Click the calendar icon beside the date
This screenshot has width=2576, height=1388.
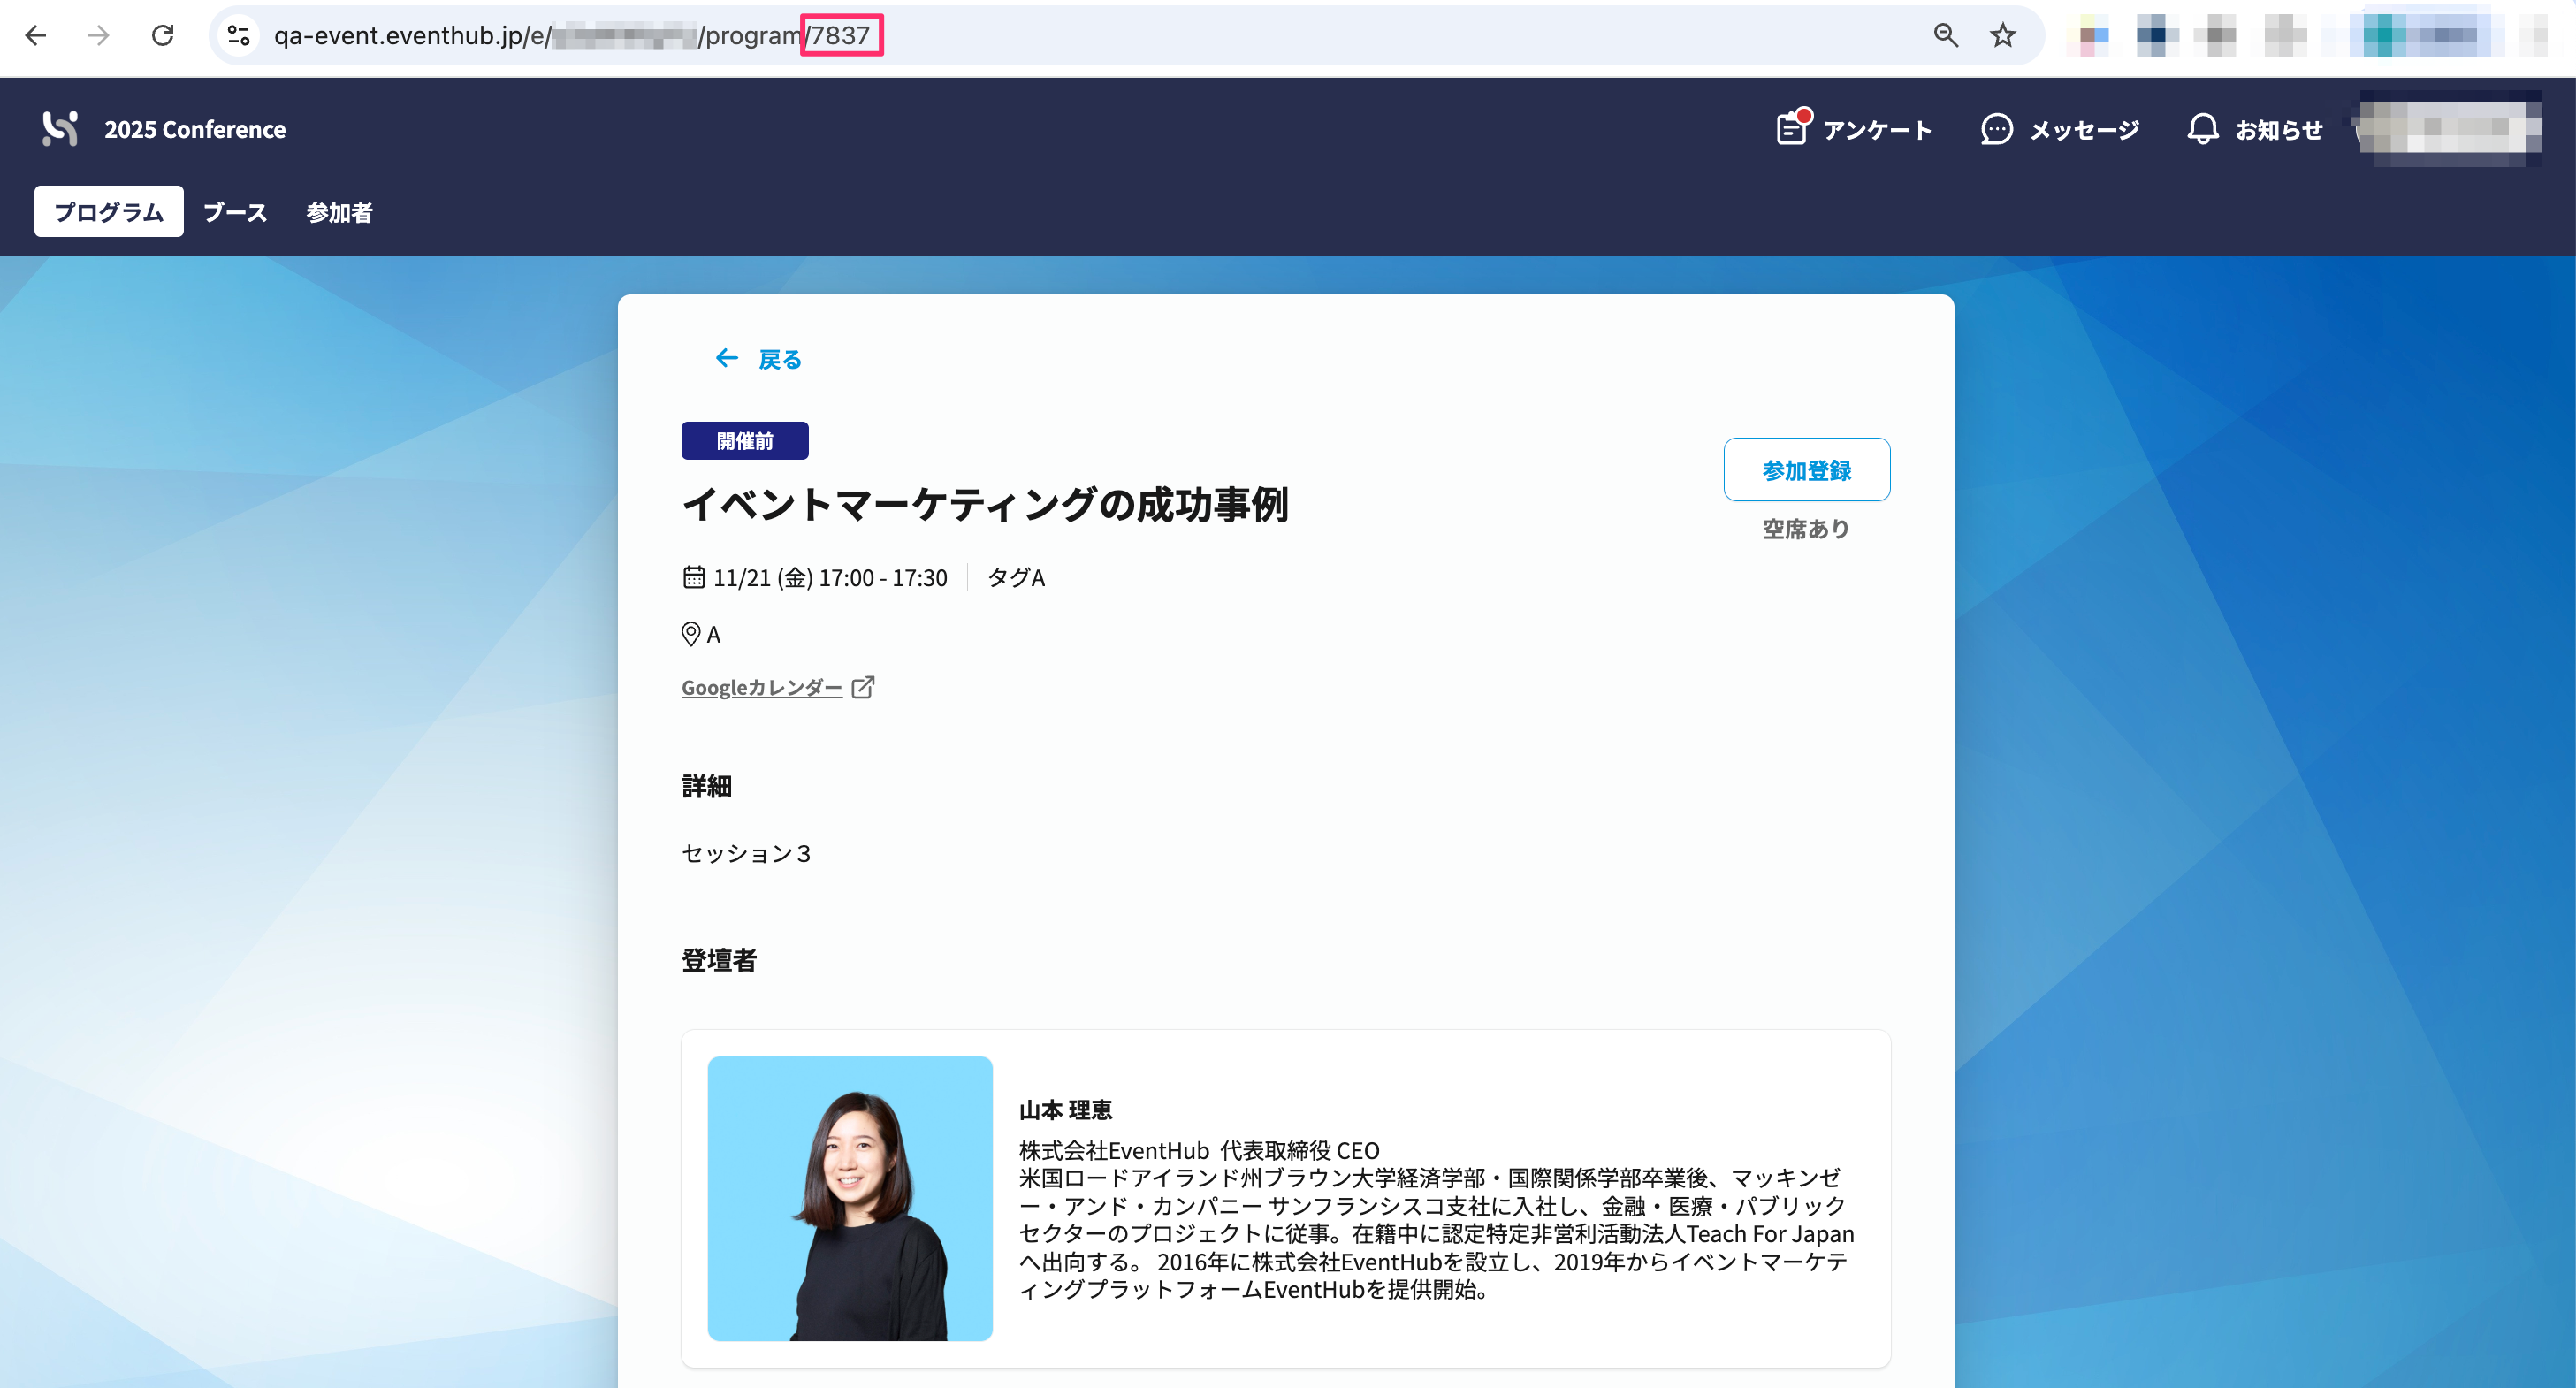(694, 577)
